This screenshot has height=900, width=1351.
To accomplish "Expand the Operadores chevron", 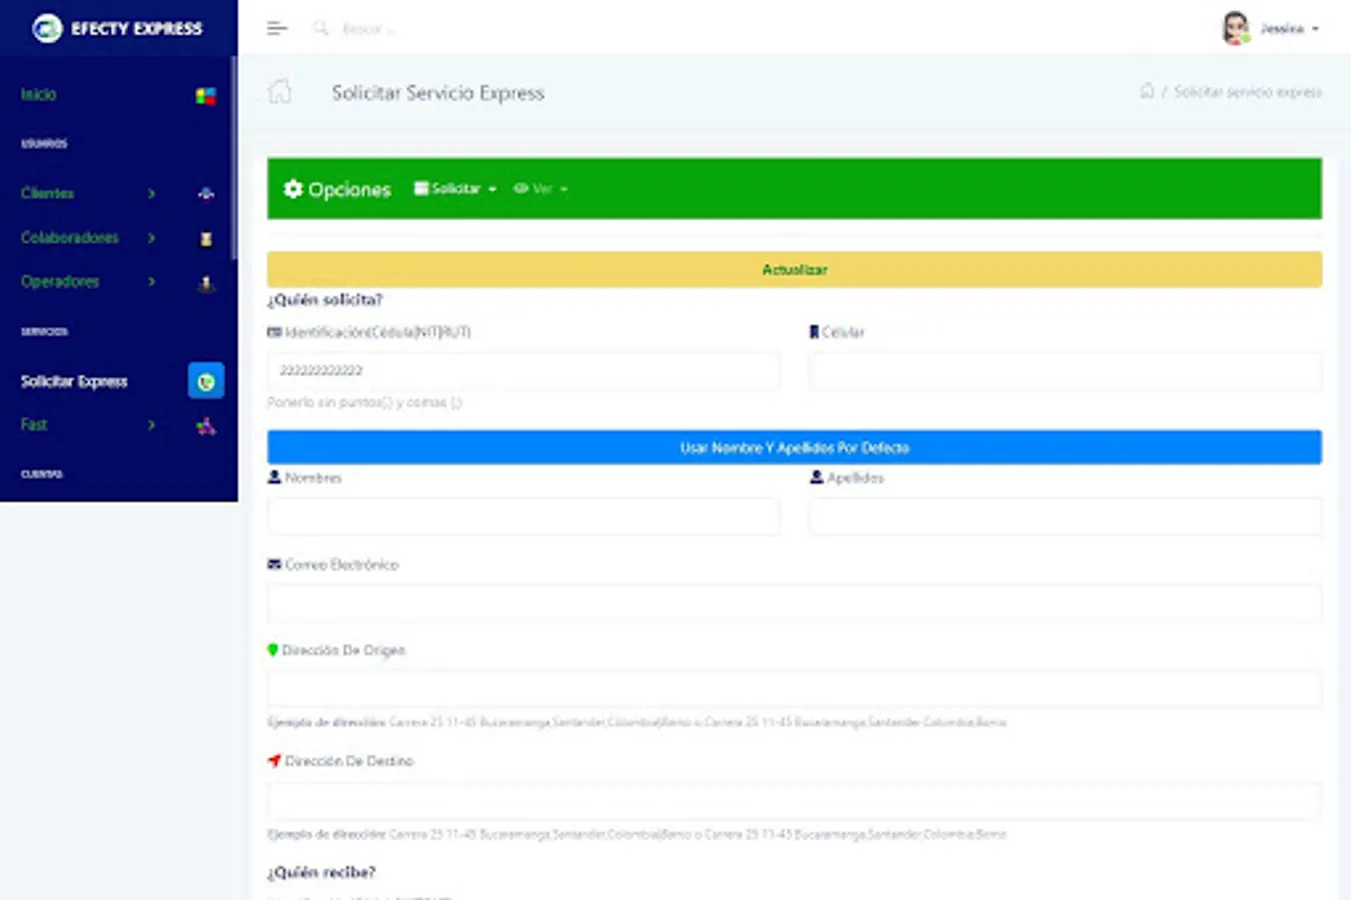I will [x=151, y=282].
